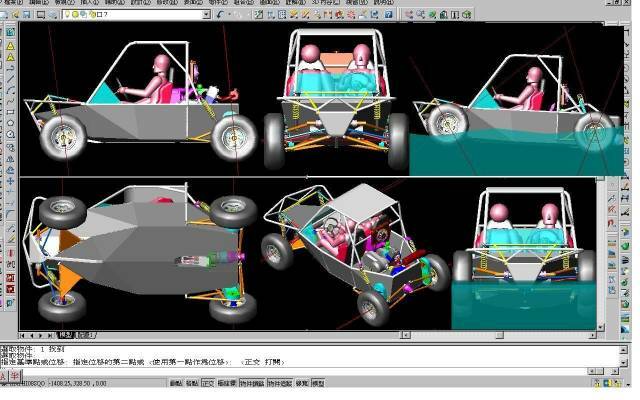Click drawing area vertical scrollbar down arrow
The width and height of the screenshot is (640, 400).
point(600,327)
